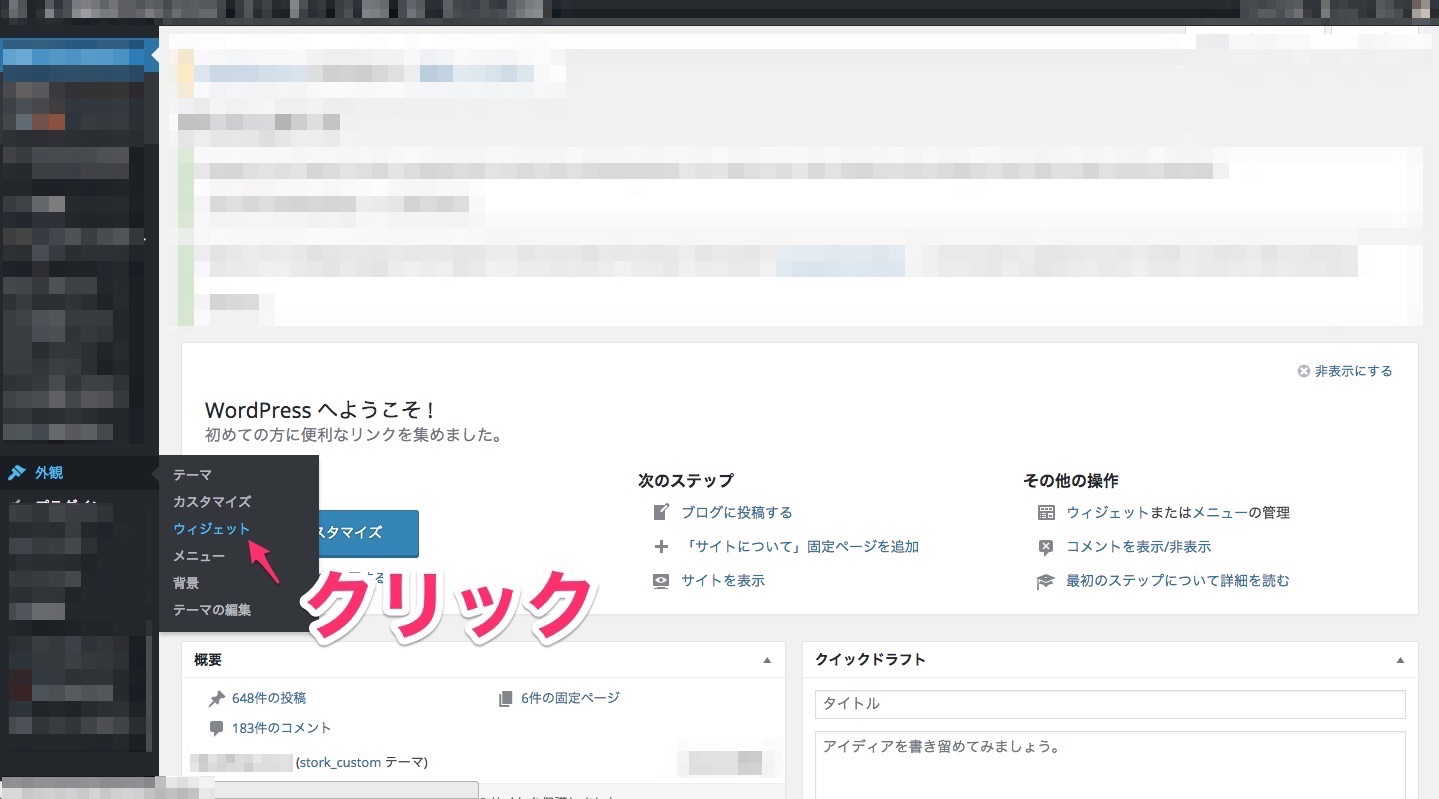Click the x icon beside 非表示にする

[x=1304, y=371]
